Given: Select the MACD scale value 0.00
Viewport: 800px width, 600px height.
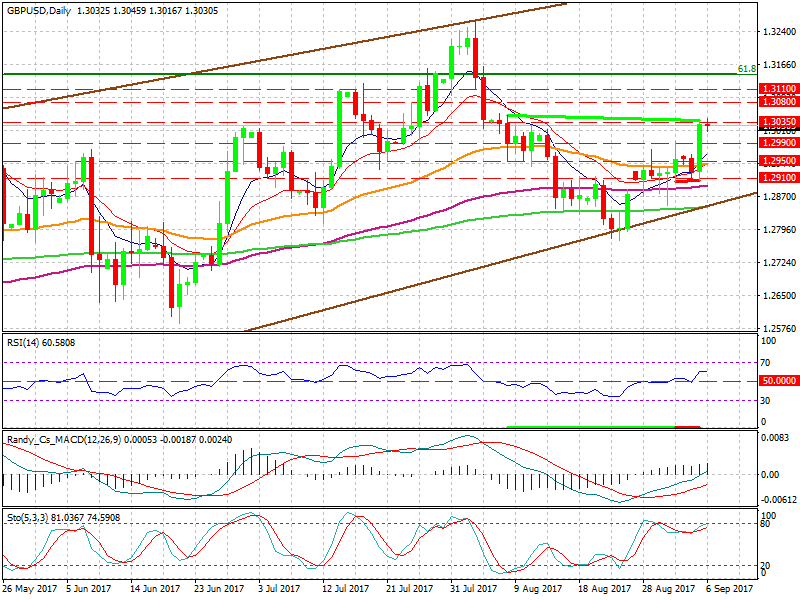Looking at the screenshot, I should pyautogui.click(x=770, y=474).
